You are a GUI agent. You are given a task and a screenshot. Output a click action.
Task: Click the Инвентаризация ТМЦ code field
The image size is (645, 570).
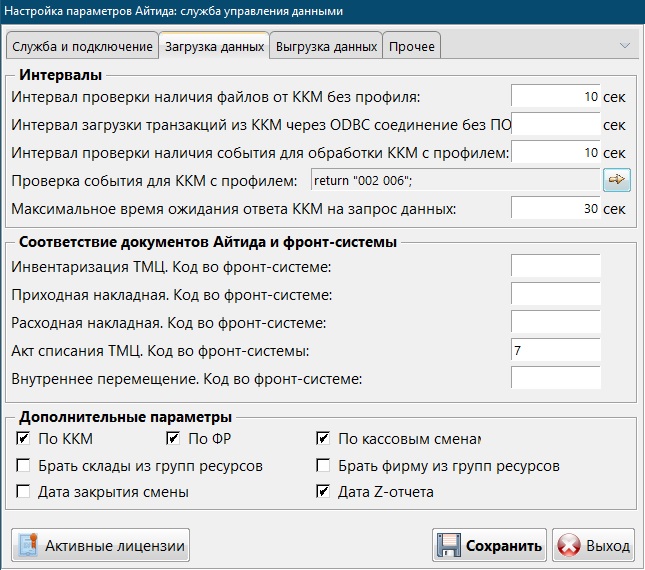coord(556,266)
